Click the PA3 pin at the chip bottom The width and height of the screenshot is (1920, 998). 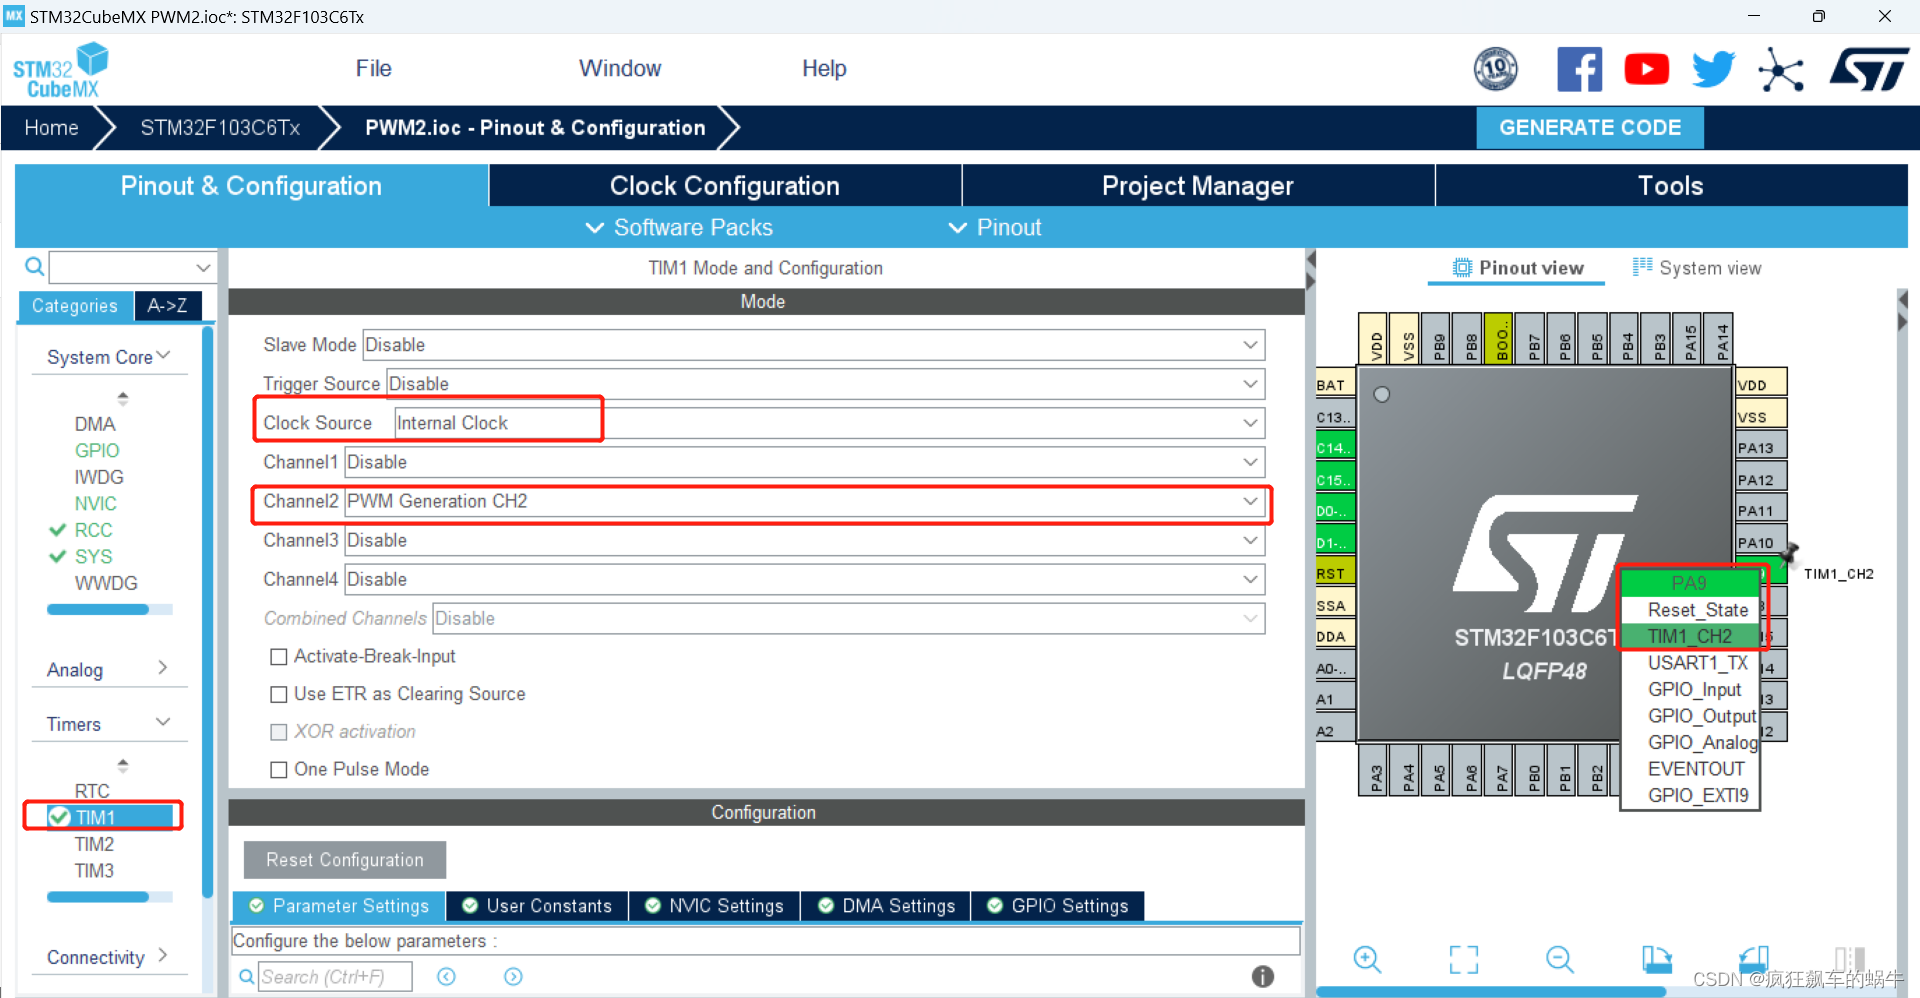[1374, 770]
